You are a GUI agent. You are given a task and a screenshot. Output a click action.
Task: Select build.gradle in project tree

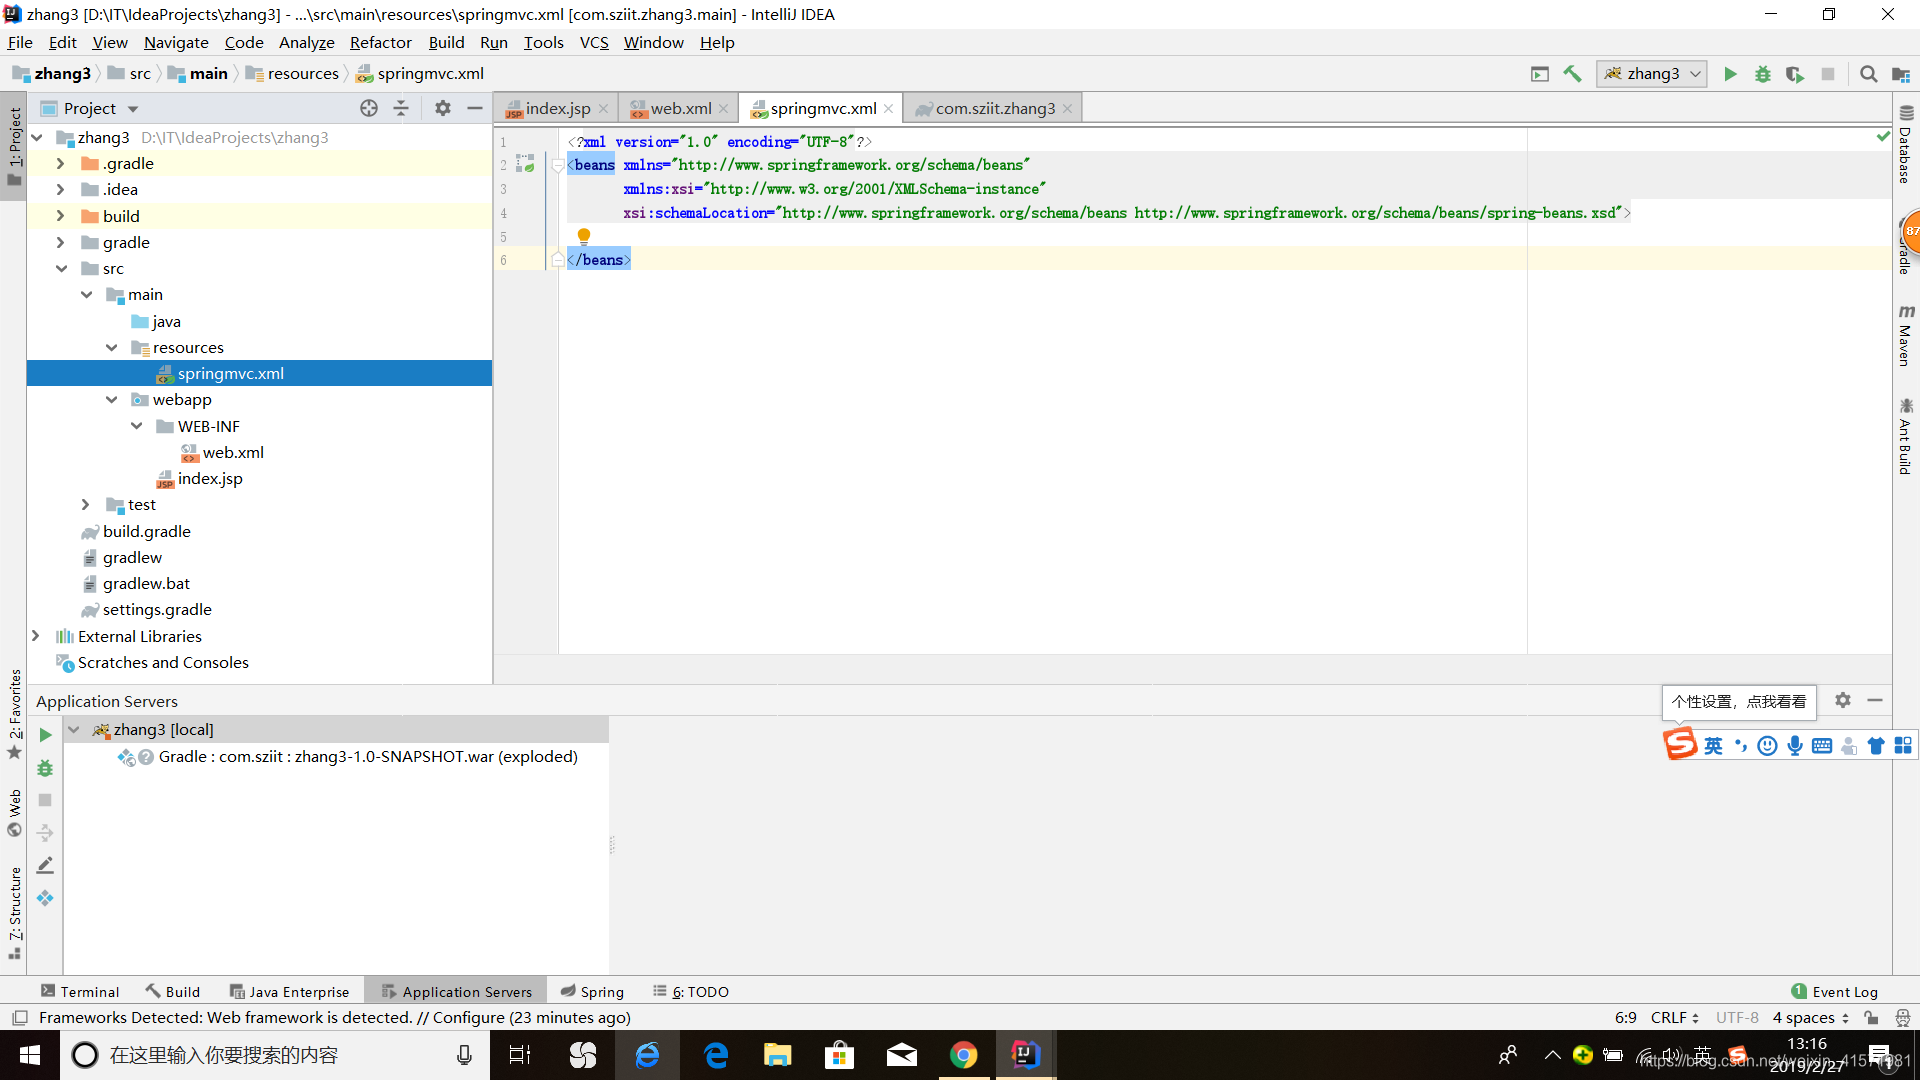146,531
